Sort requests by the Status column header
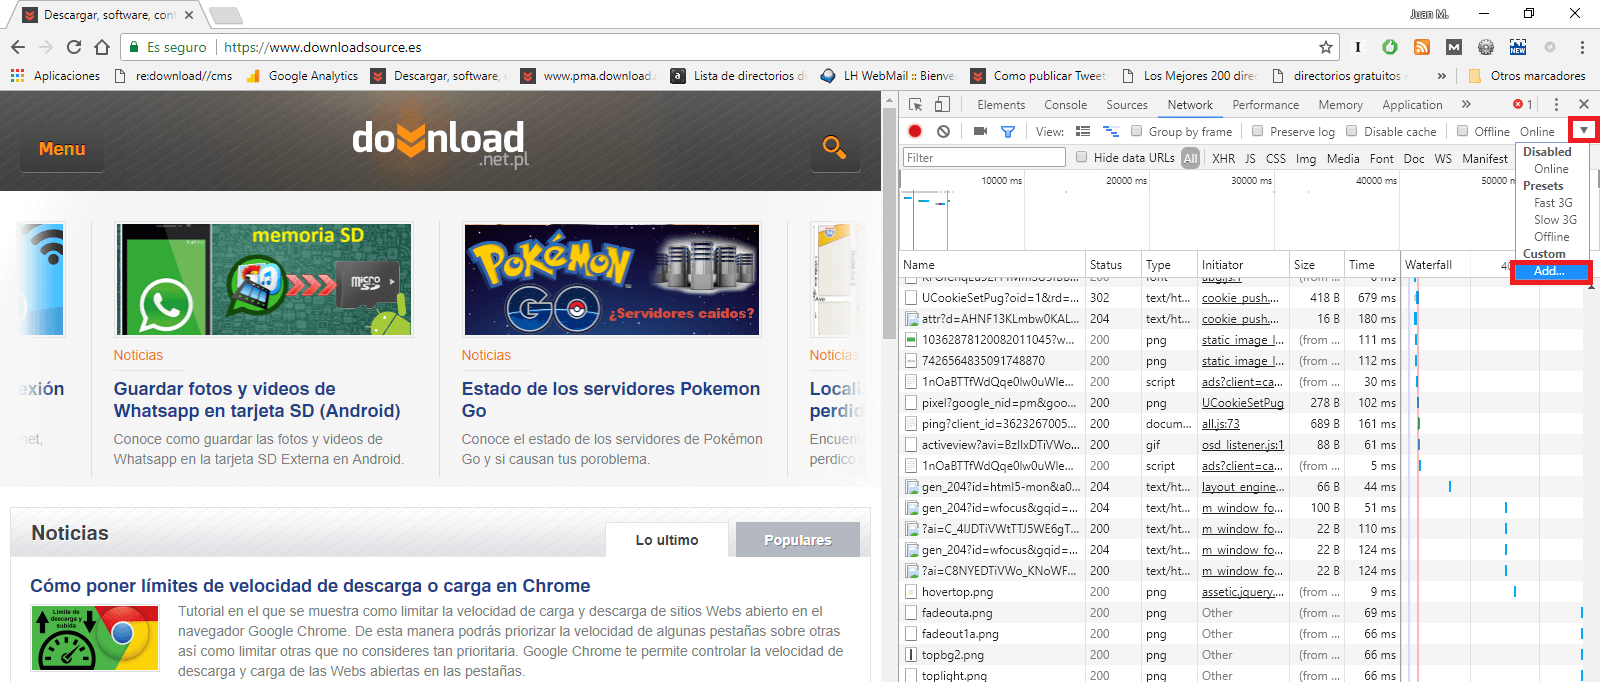This screenshot has height=682, width=1600. pos(1112,265)
